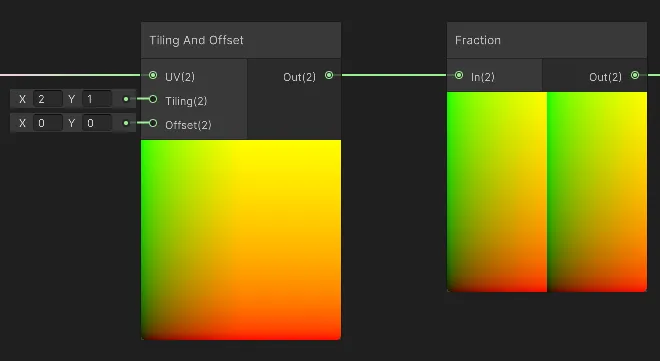Click the Offset X value field showing 0
660x361 pixels.
(48, 123)
